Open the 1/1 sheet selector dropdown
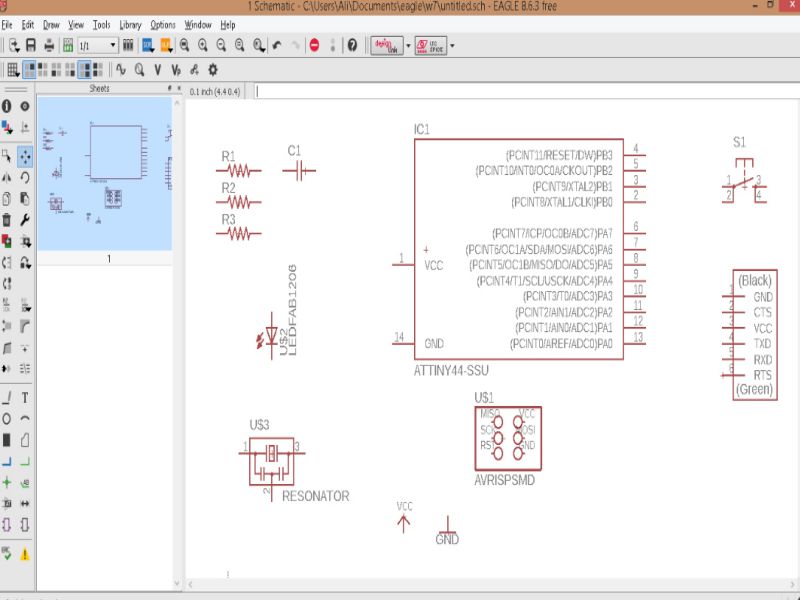 tap(98, 45)
